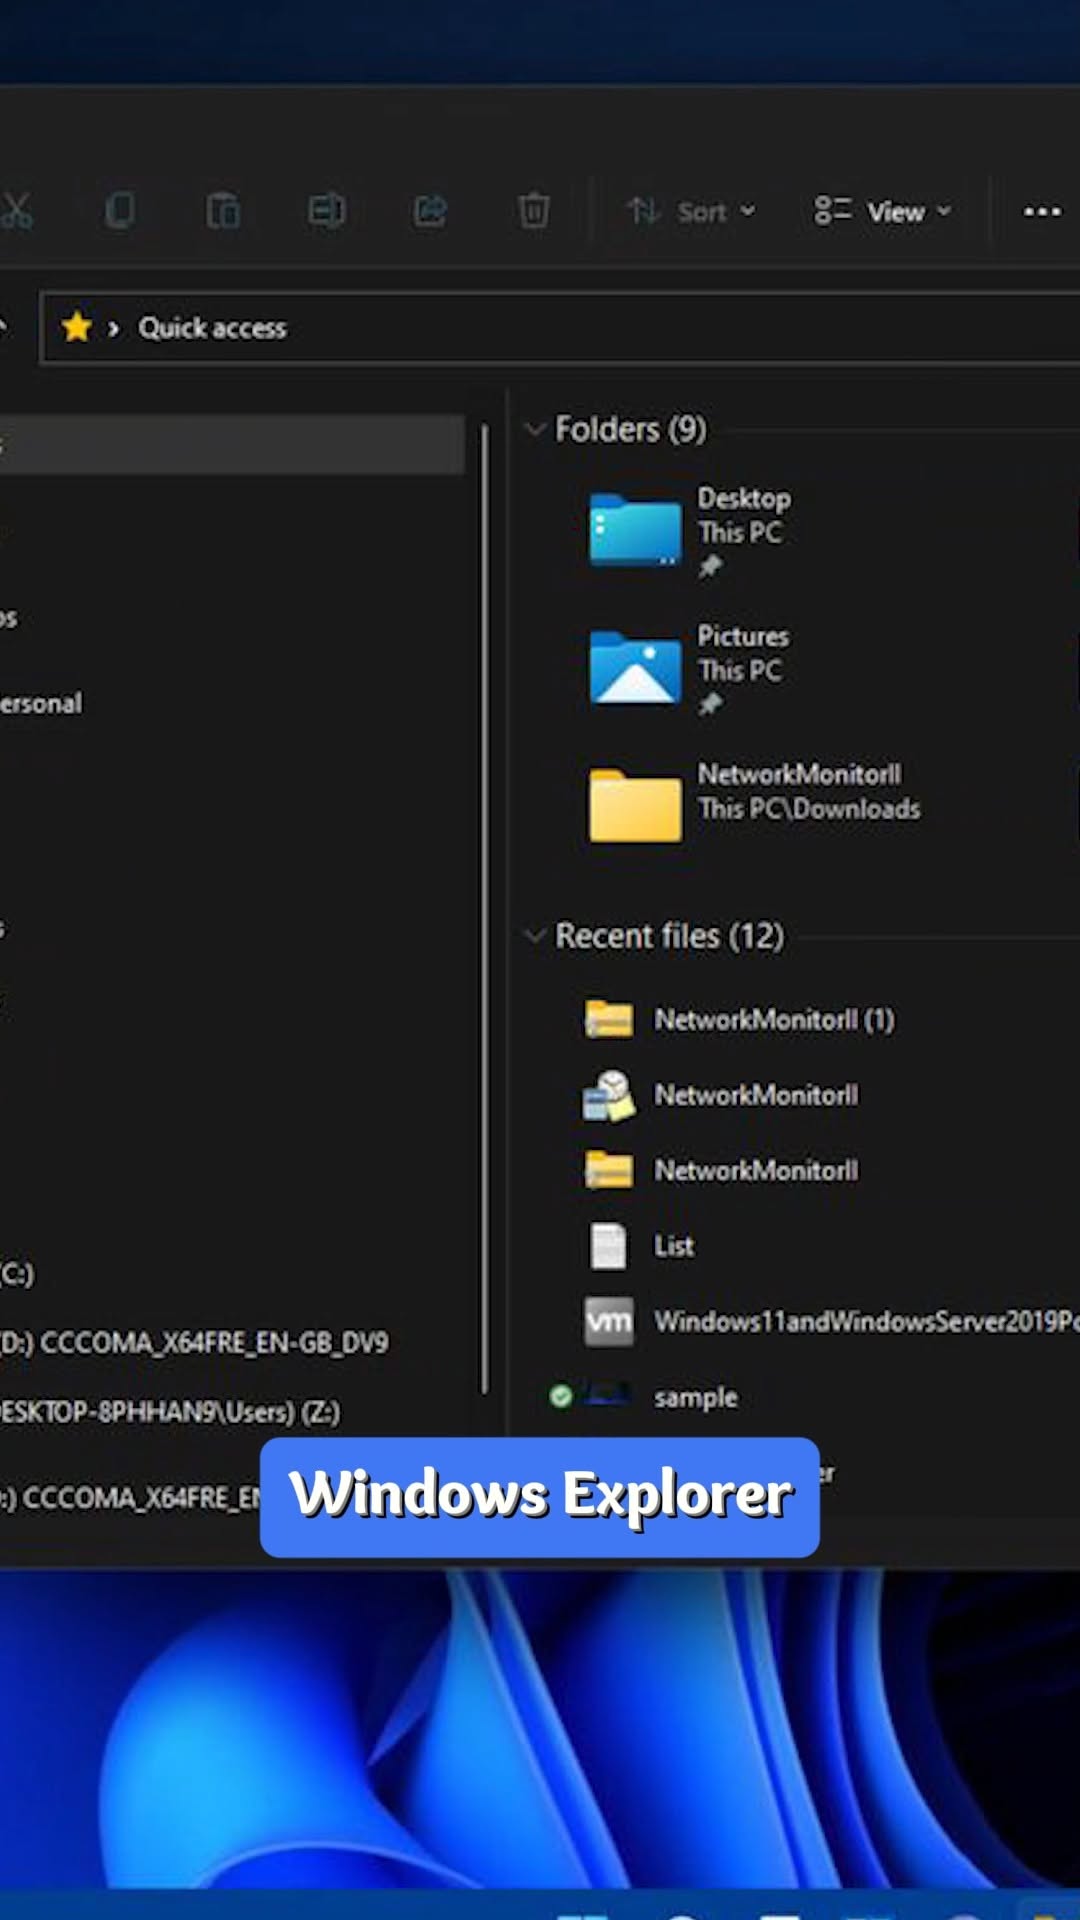The image size is (1080, 1920).
Task: Select the List recent file
Action: [674, 1246]
